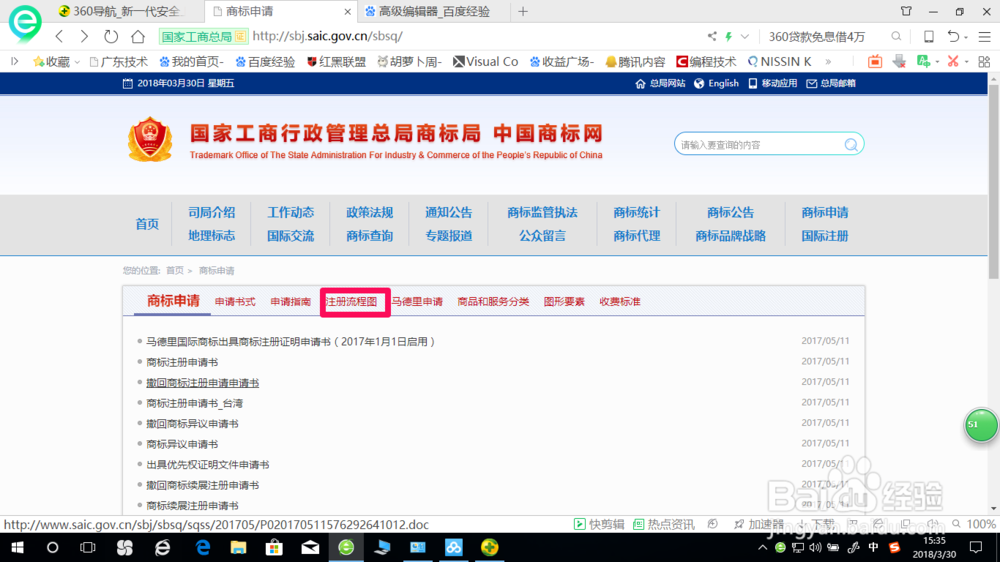1000x562 pixels.
Task: Go forward with browser forward arrow
Action: tap(84, 36)
